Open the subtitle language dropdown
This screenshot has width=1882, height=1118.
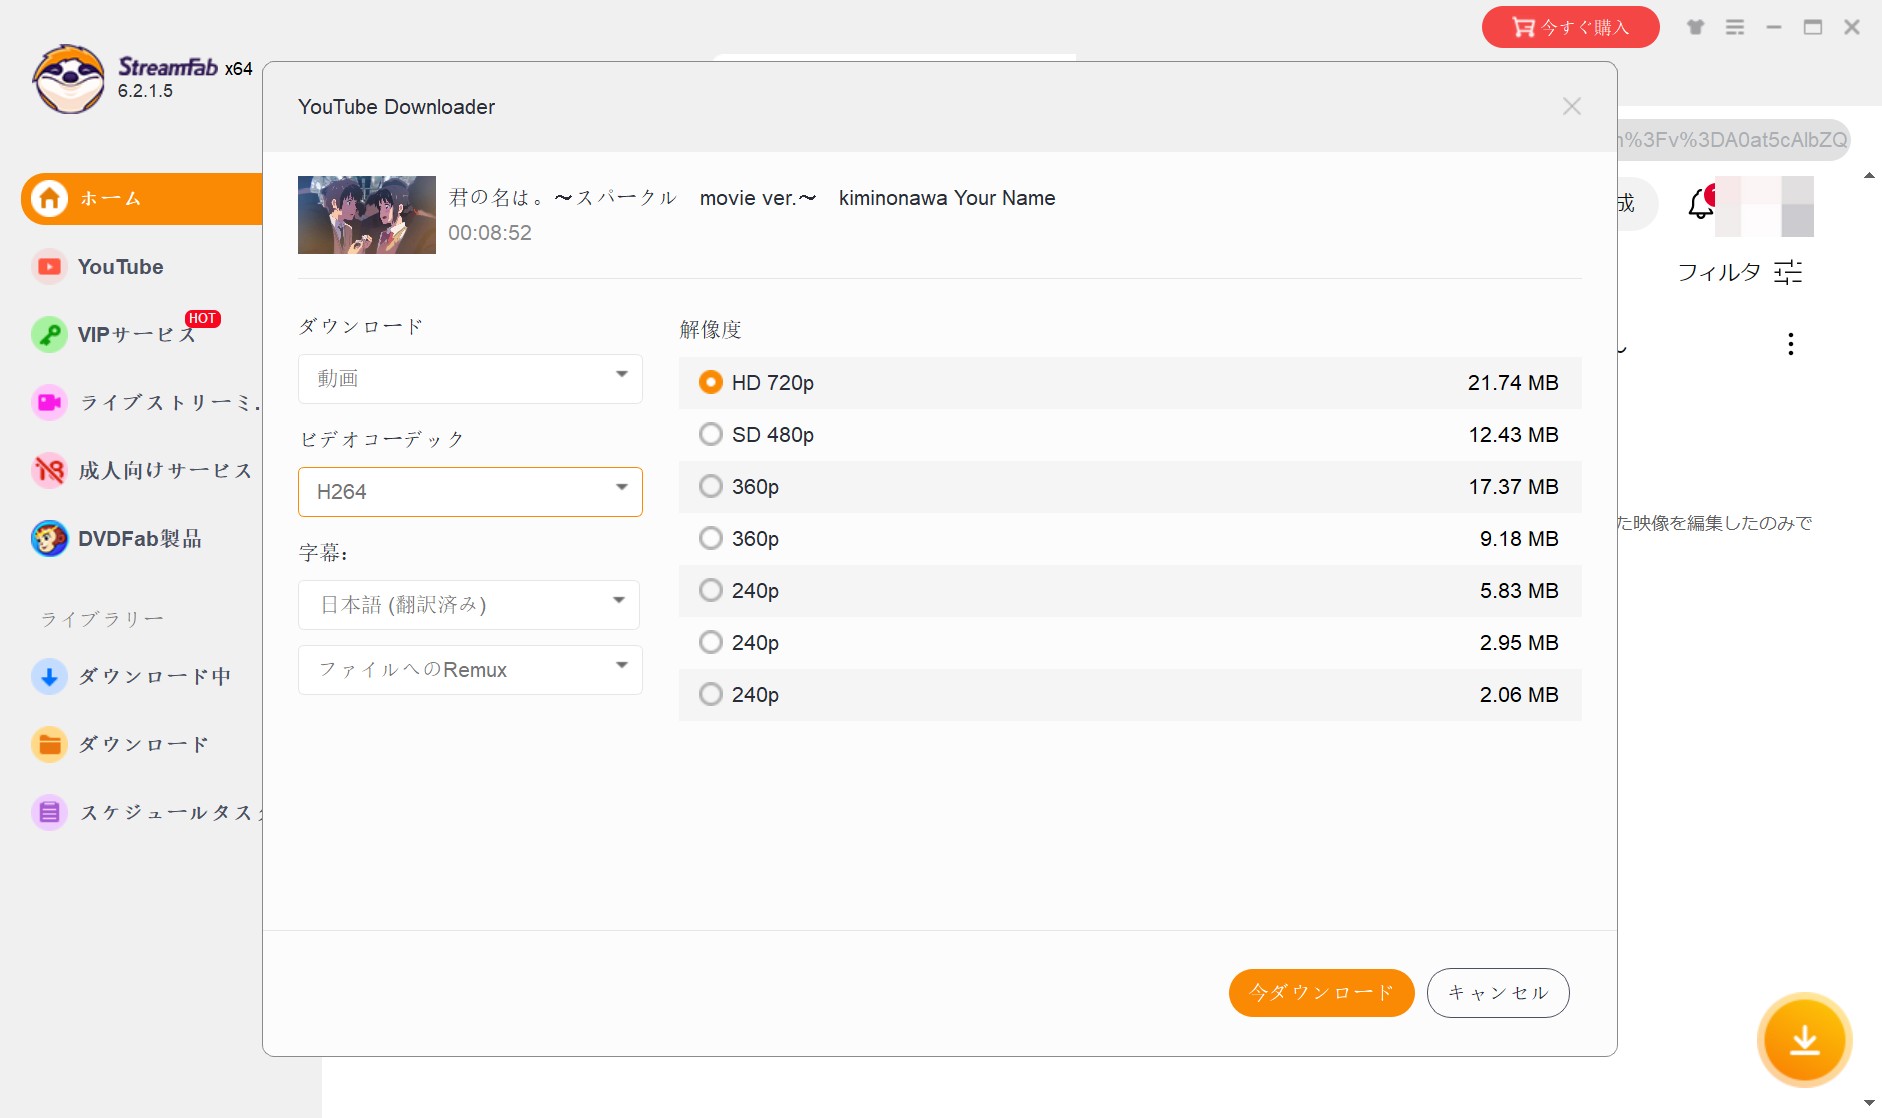point(469,605)
